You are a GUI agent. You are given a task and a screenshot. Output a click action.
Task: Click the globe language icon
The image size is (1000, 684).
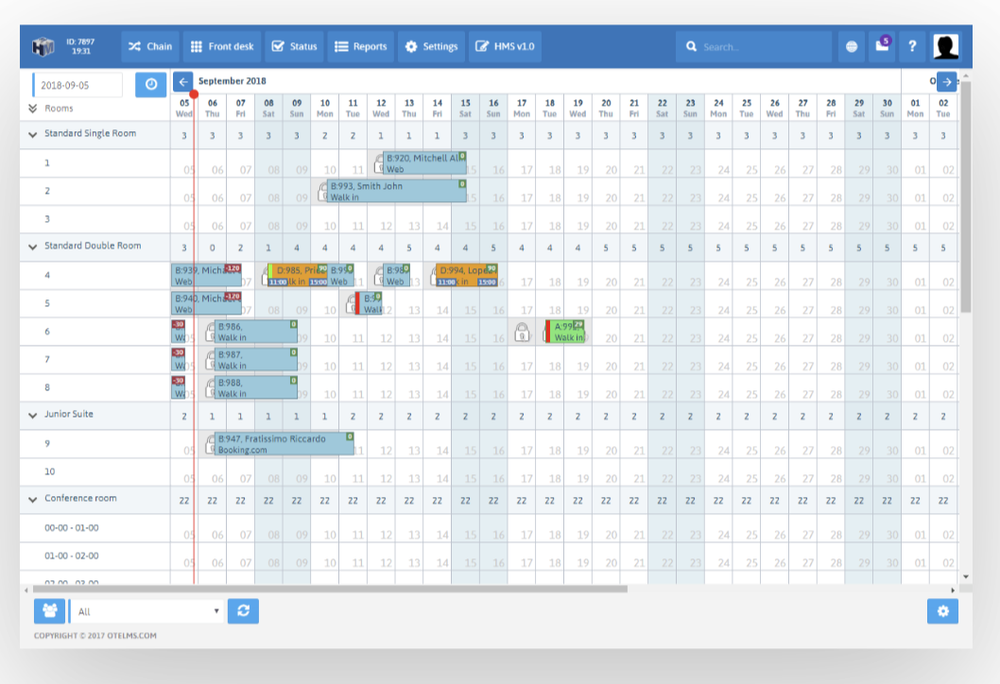click(x=851, y=47)
